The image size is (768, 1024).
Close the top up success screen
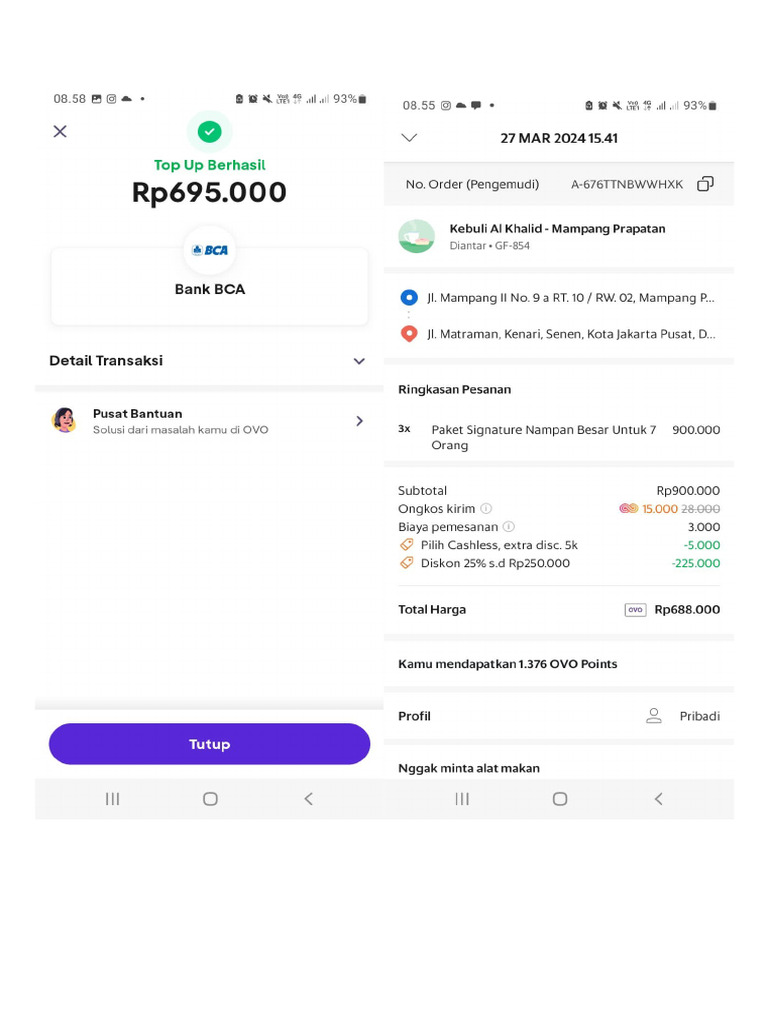tap(60, 131)
